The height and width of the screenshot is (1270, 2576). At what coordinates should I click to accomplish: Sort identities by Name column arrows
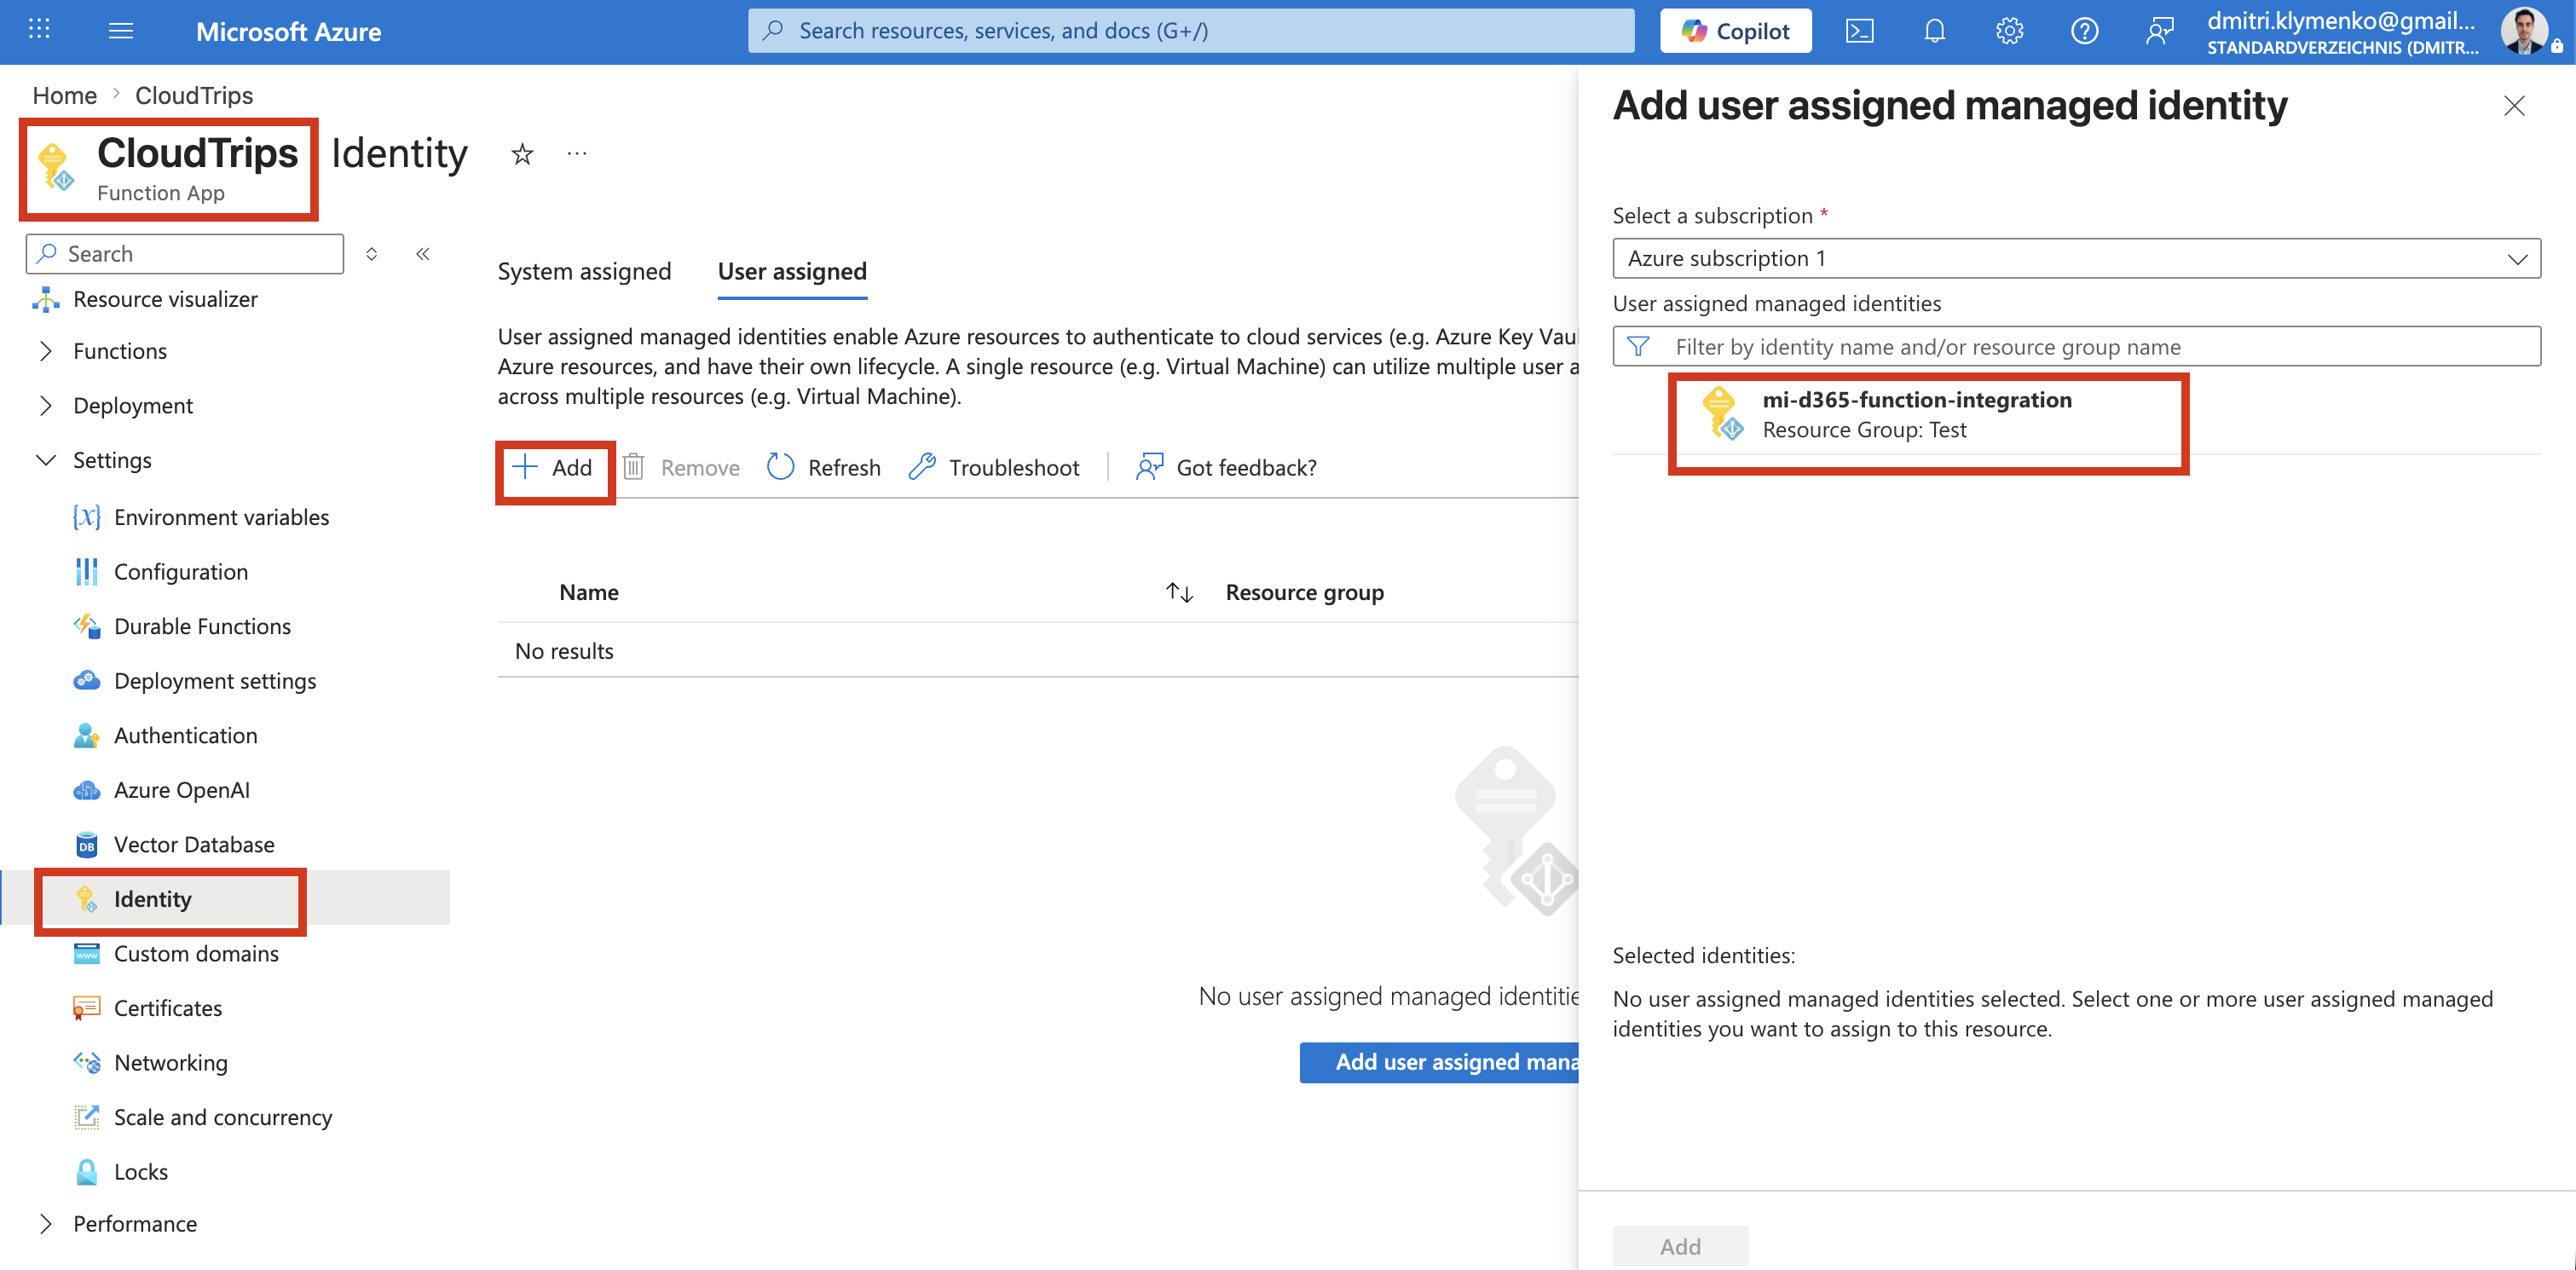tap(1179, 592)
